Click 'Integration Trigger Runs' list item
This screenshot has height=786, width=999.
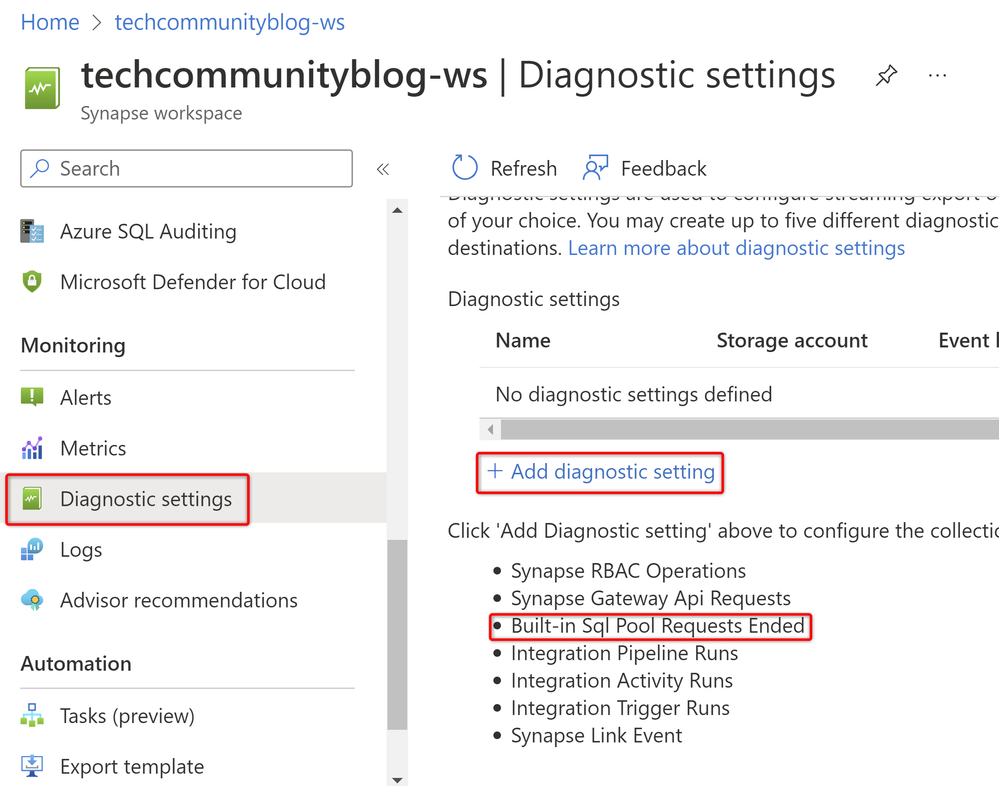tap(620, 708)
